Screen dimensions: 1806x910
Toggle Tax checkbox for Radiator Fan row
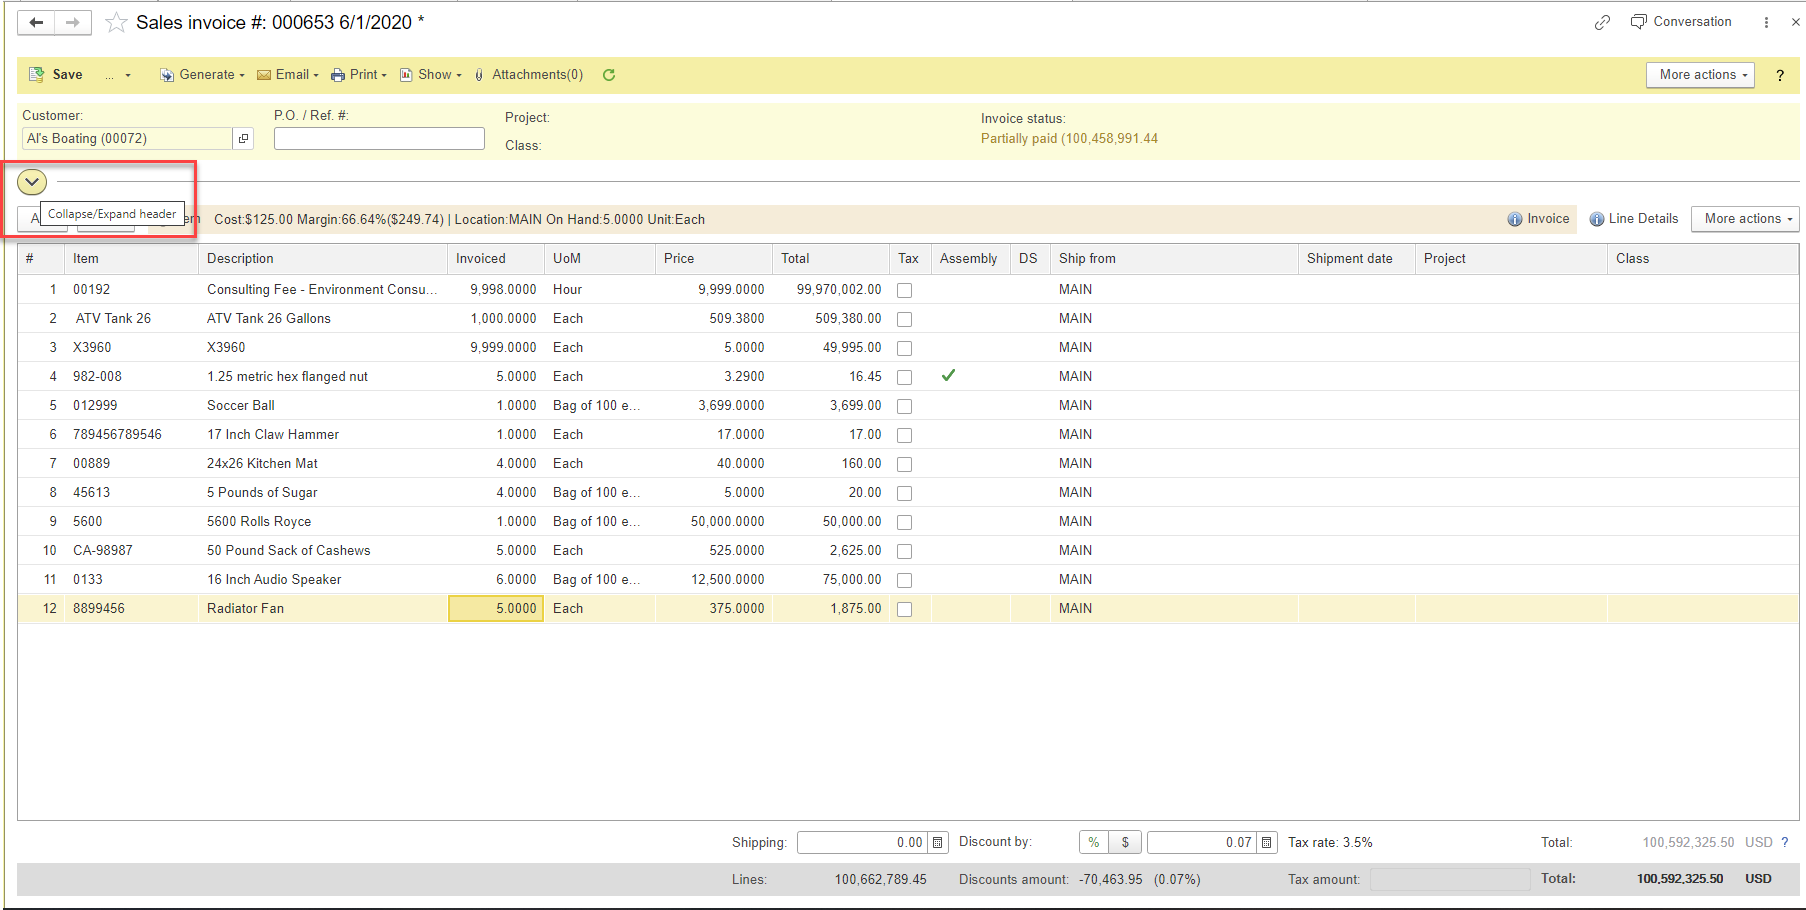click(x=905, y=610)
